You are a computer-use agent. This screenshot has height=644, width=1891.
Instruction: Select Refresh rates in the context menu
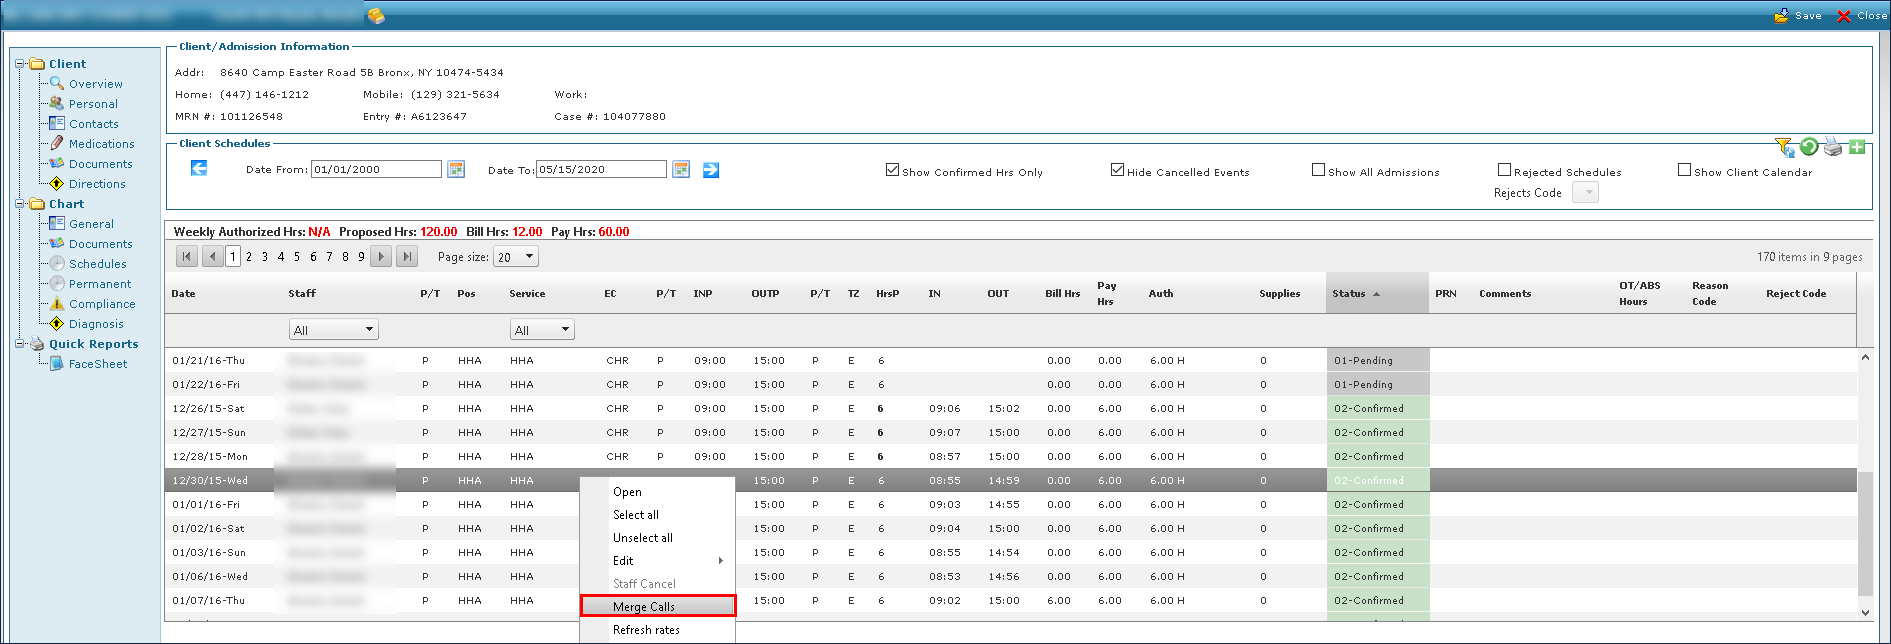click(x=646, y=630)
